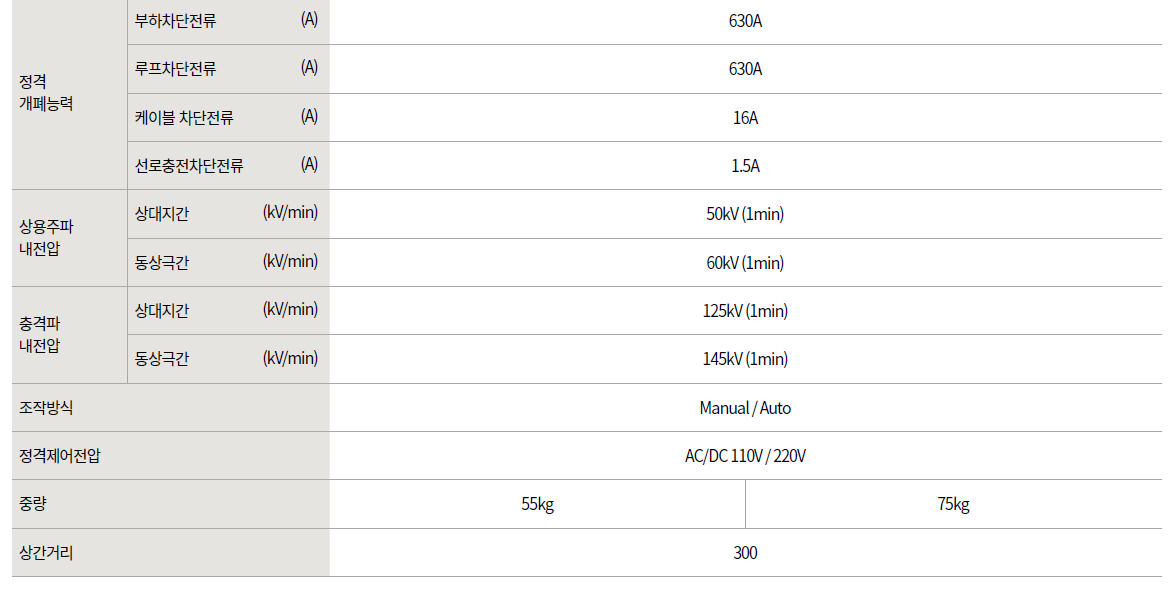Image resolution: width=1175 pixels, height=590 pixels.
Task: Select the 정격제어전압 row label
Action: pyautogui.click(x=60, y=456)
